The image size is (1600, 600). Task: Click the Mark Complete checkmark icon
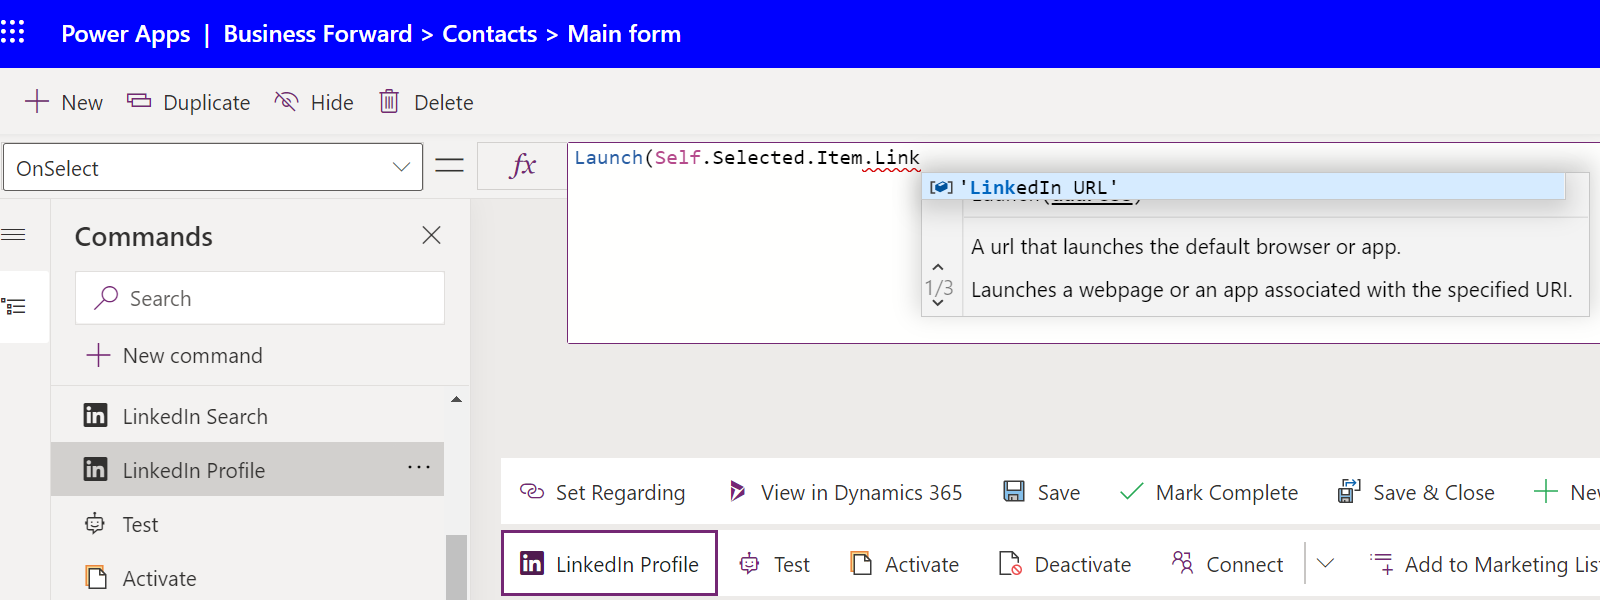click(1131, 491)
